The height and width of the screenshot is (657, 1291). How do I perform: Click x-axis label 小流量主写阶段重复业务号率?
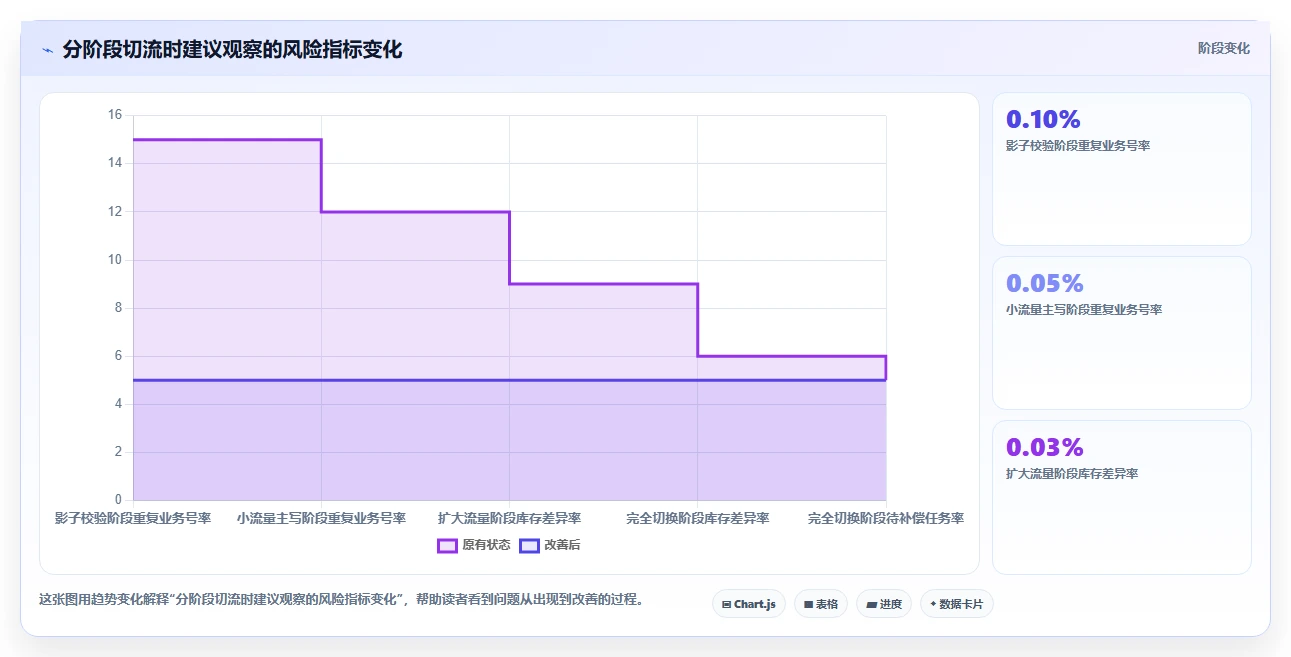(321, 518)
